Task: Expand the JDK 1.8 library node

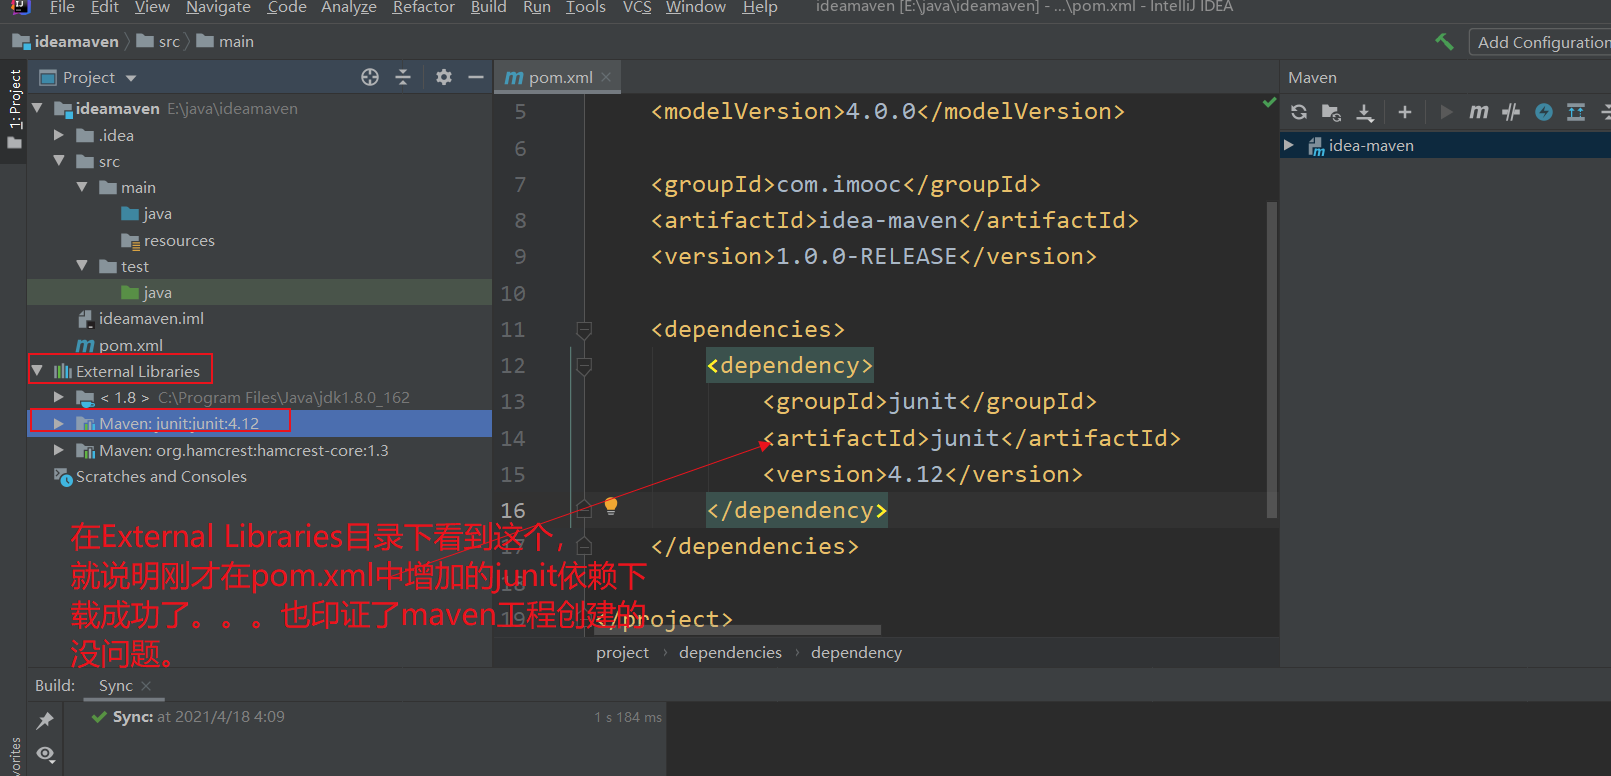Action: coord(59,397)
